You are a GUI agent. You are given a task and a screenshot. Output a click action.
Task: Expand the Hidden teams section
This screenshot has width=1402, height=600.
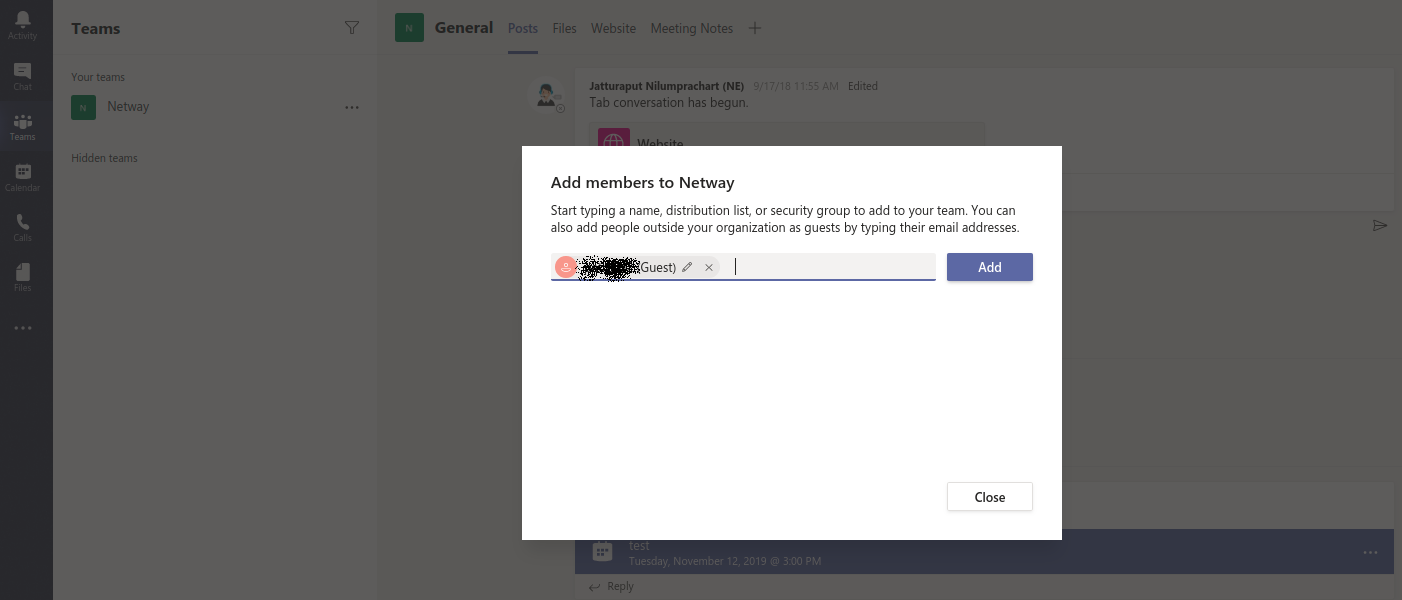point(104,158)
